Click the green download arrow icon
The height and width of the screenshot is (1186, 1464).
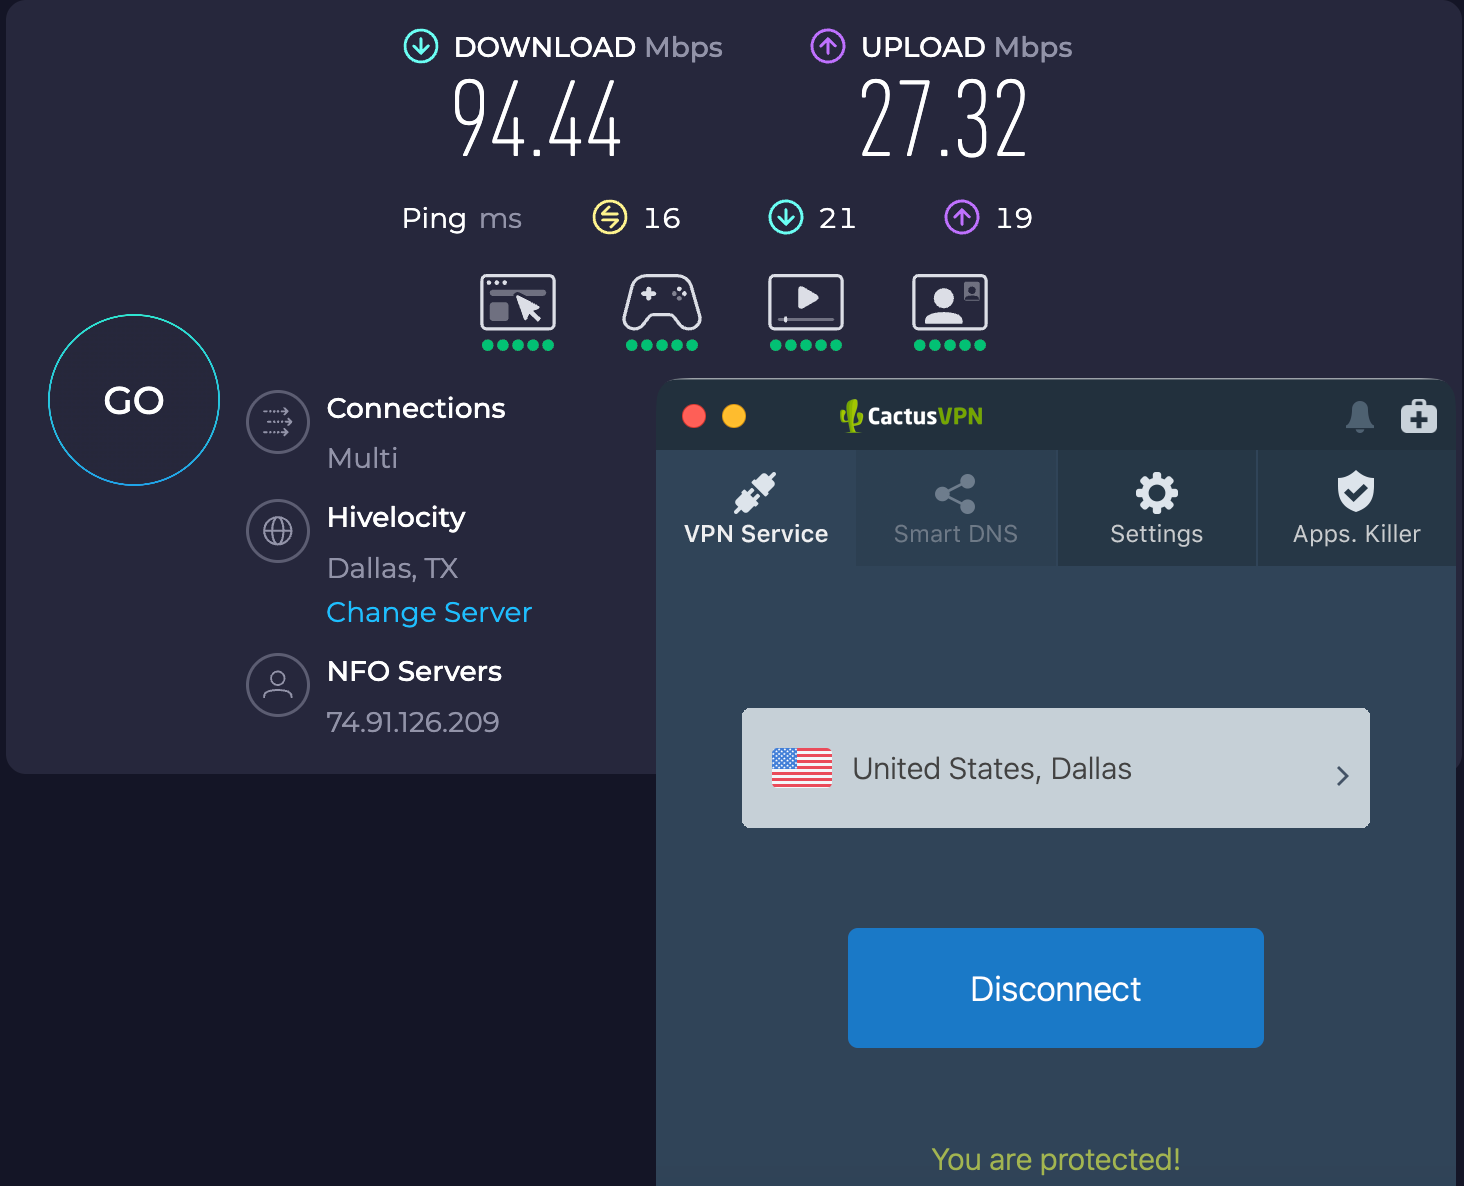[x=421, y=46]
